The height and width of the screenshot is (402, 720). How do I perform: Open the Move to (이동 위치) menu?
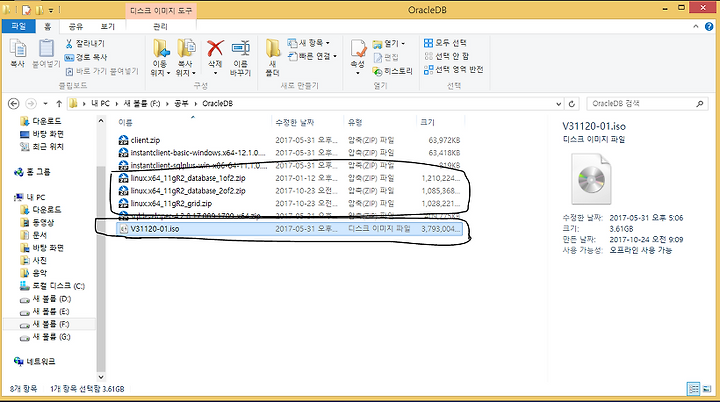click(160, 57)
